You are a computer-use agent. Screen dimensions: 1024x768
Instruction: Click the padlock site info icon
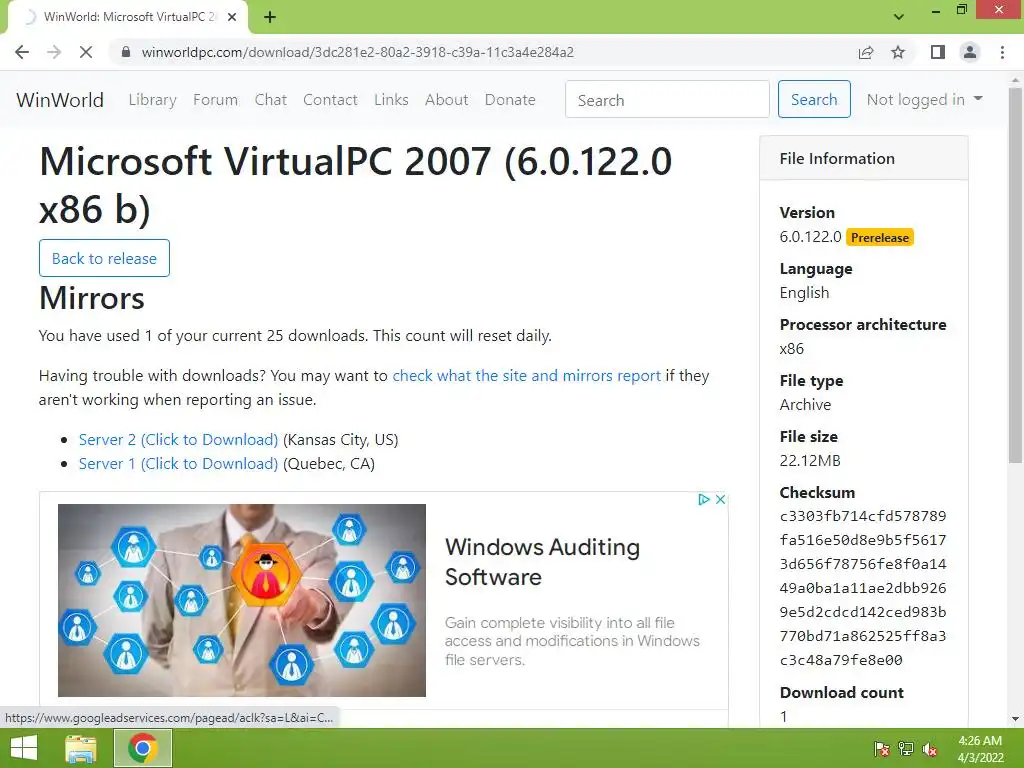click(126, 52)
